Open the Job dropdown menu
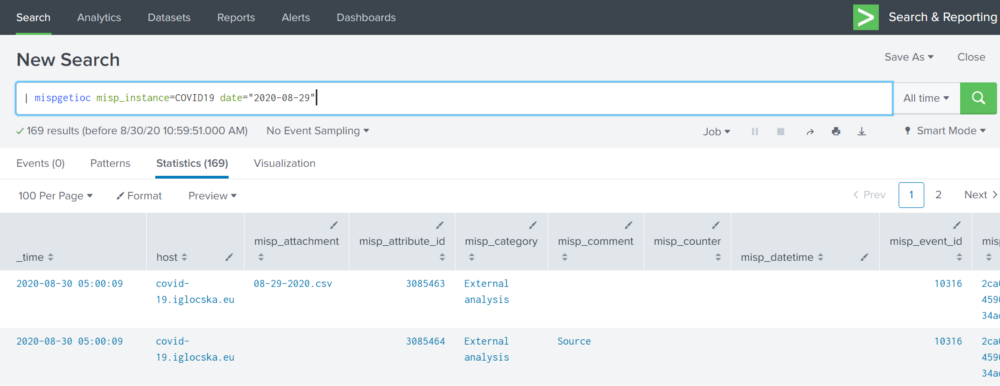Image resolution: width=1000 pixels, height=386 pixels. pos(716,131)
